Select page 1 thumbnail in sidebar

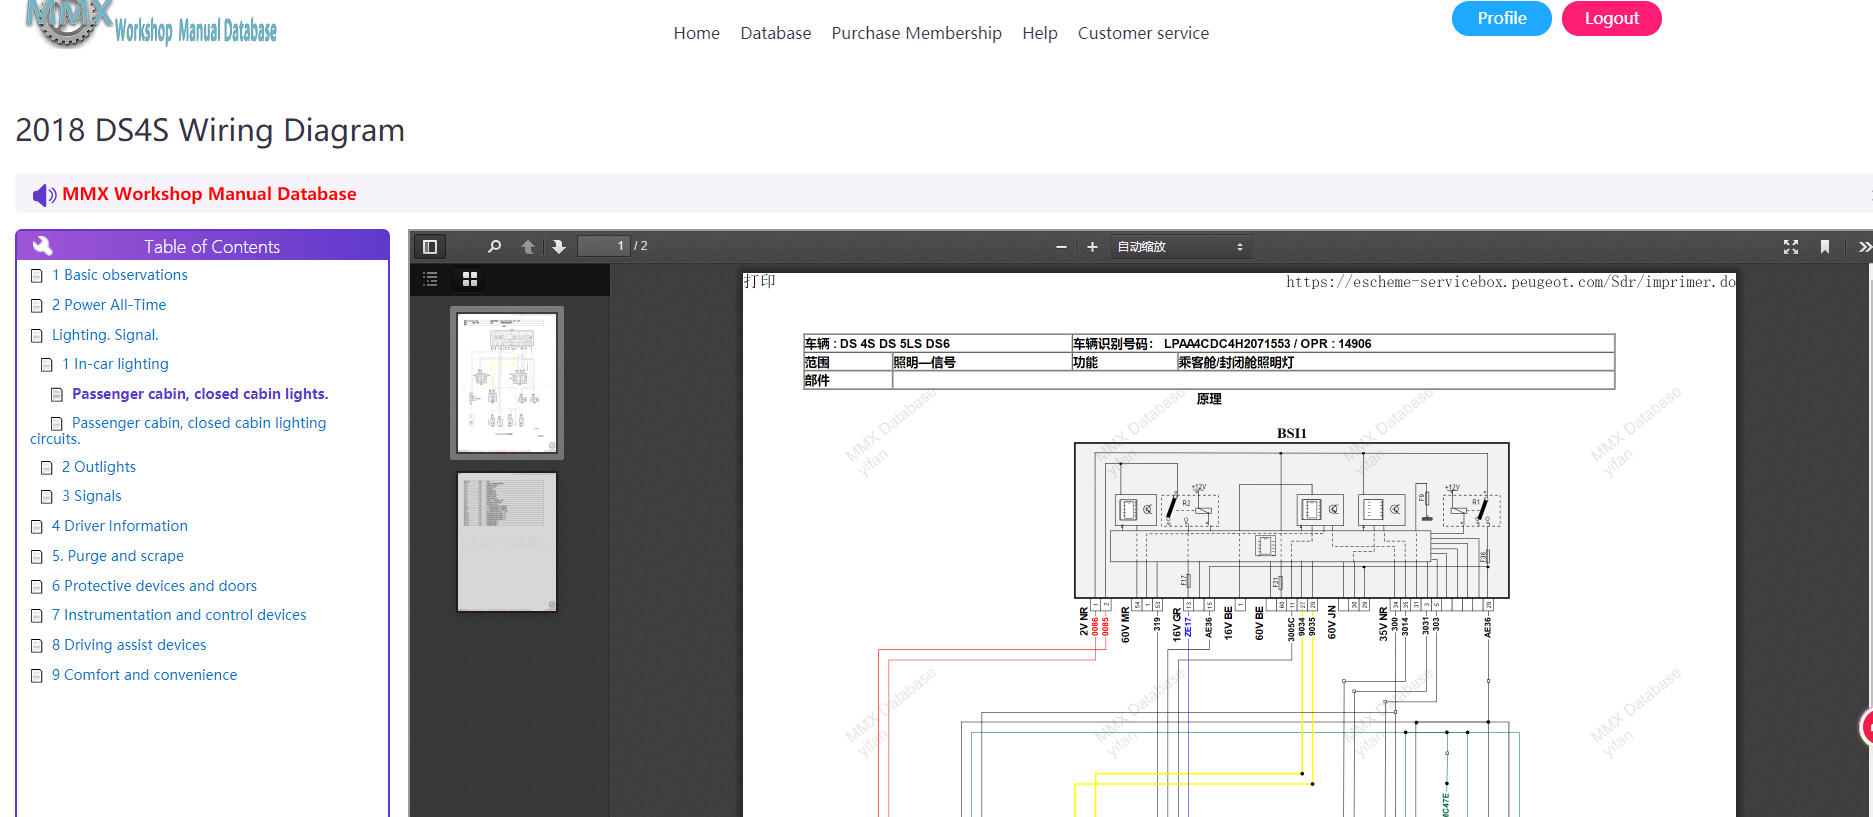507,383
